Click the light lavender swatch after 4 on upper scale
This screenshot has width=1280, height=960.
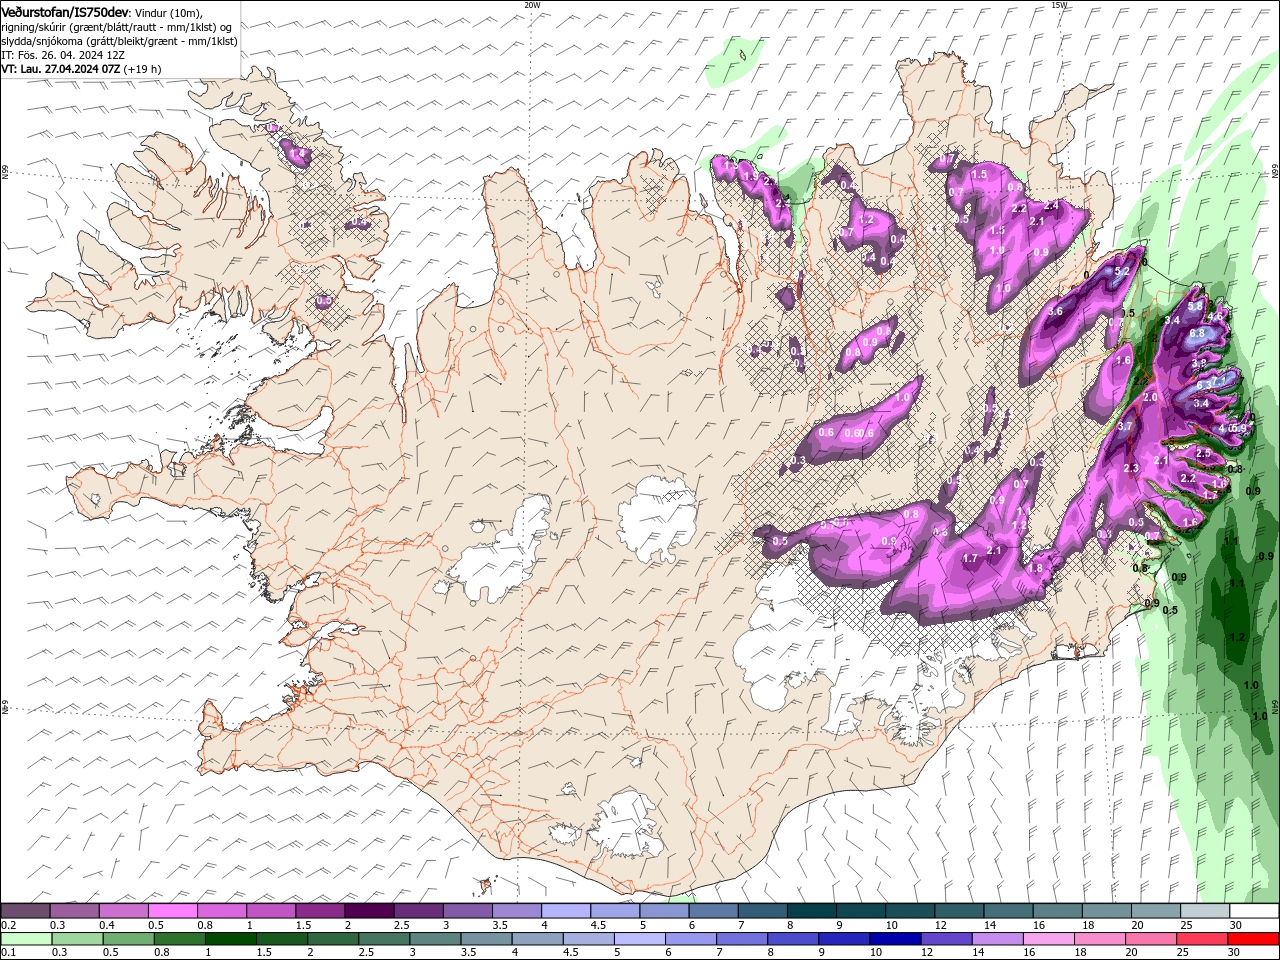(x=566, y=911)
